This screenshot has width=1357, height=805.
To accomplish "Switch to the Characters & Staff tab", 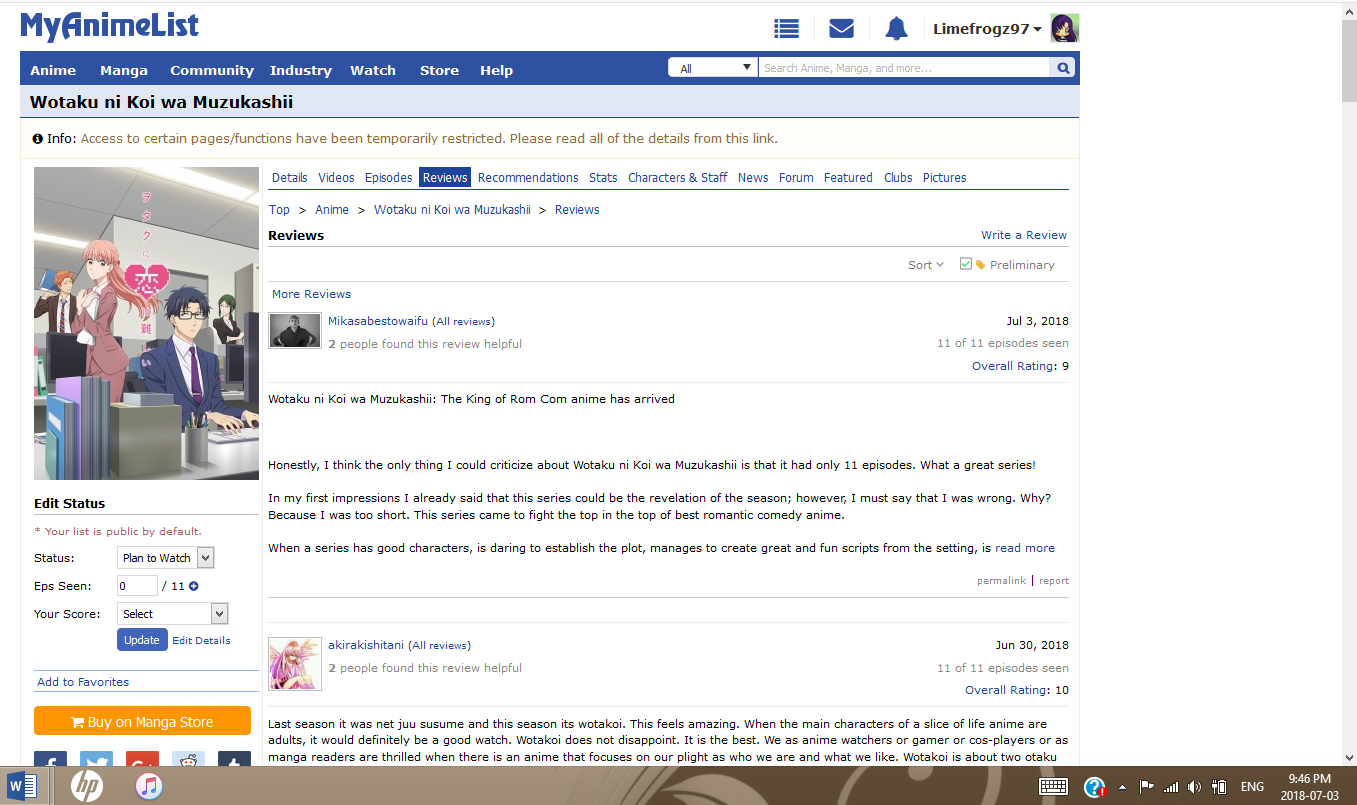I will pyautogui.click(x=677, y=178).
